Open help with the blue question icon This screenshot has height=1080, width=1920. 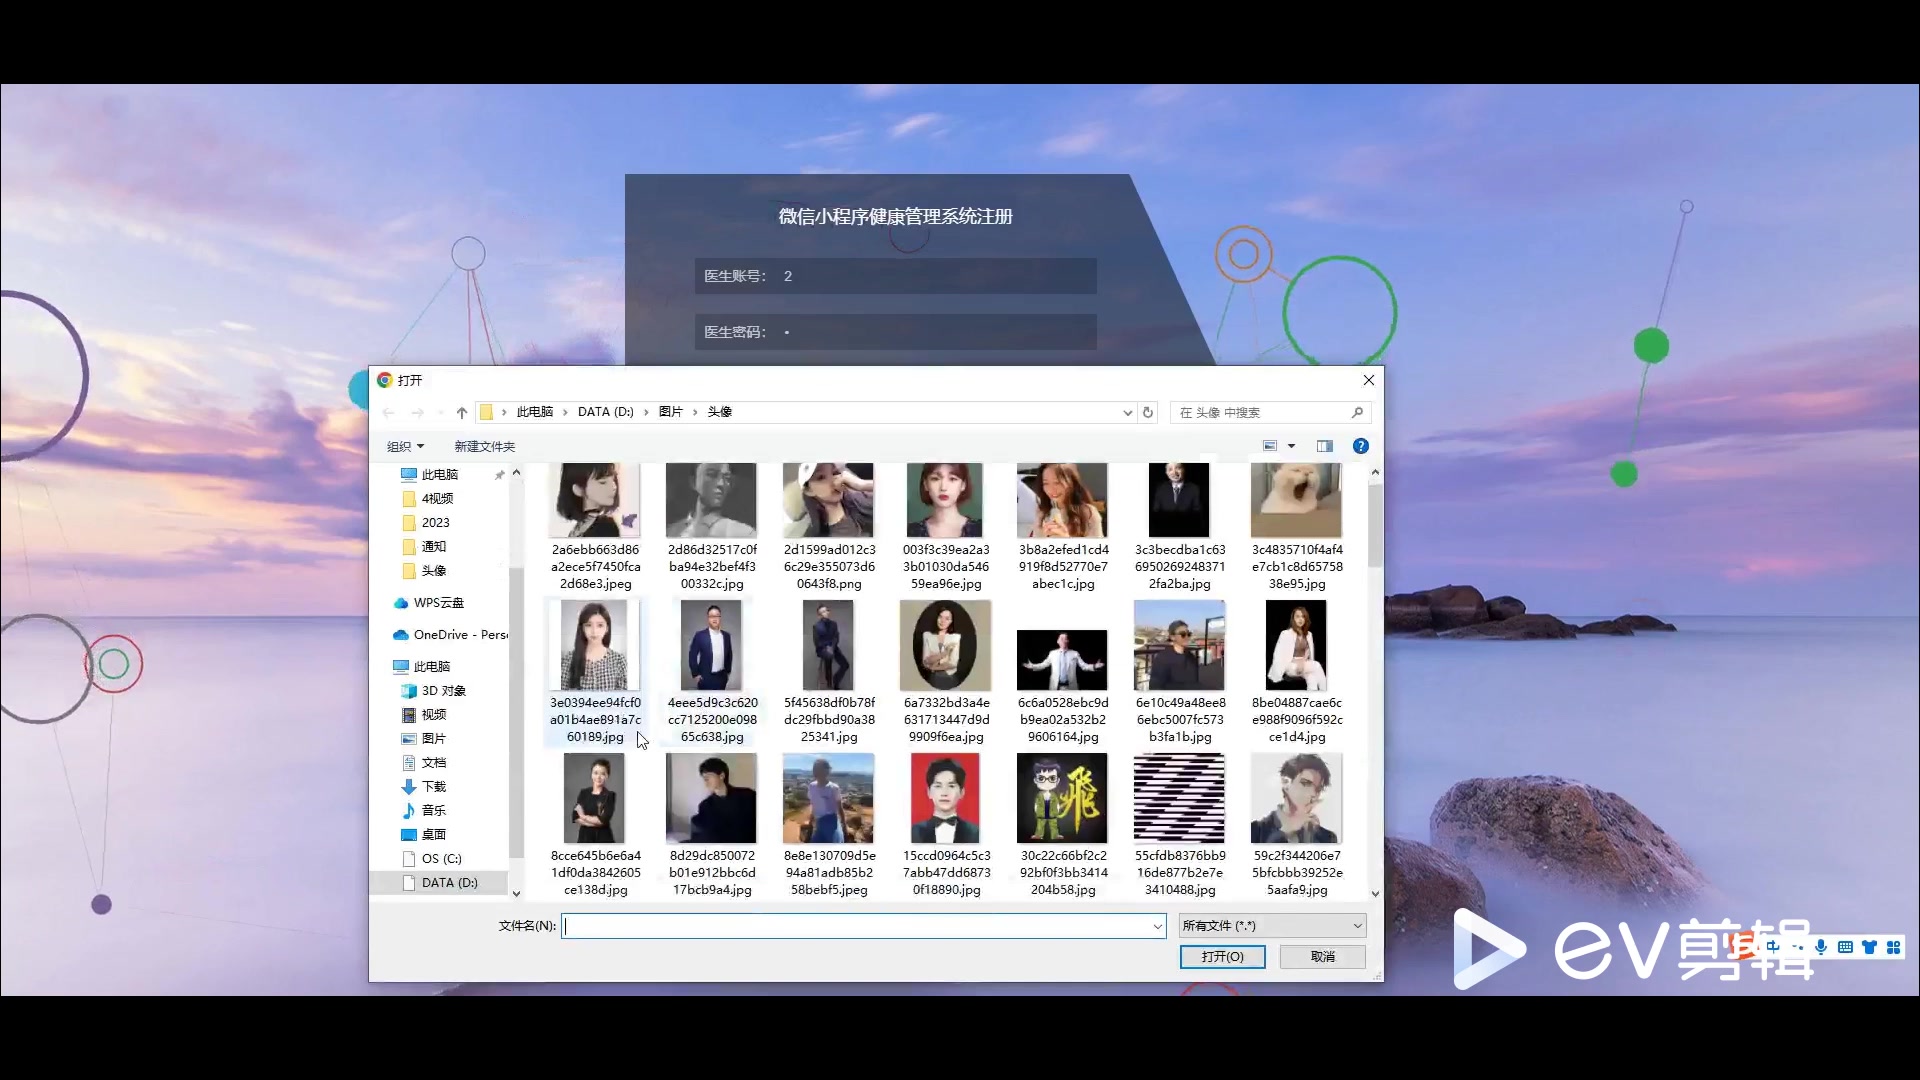[x=1361, y=446]
